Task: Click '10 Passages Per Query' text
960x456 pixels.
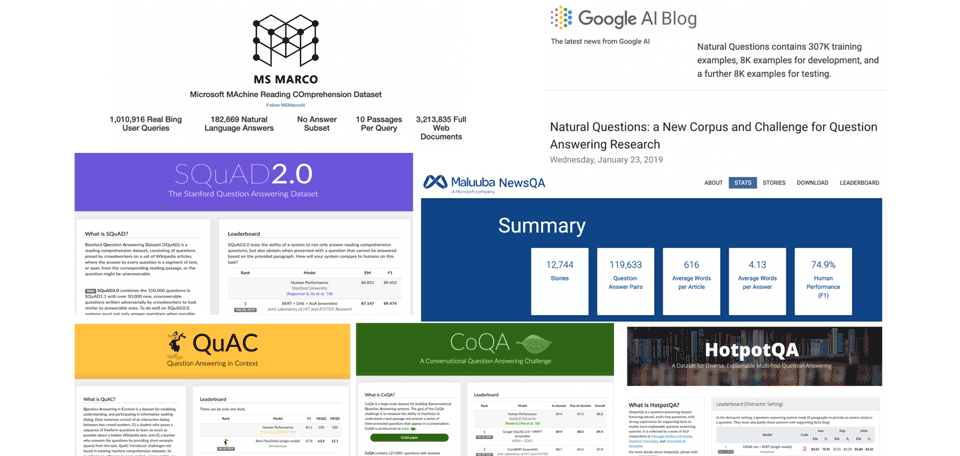Action: point(379,124)
